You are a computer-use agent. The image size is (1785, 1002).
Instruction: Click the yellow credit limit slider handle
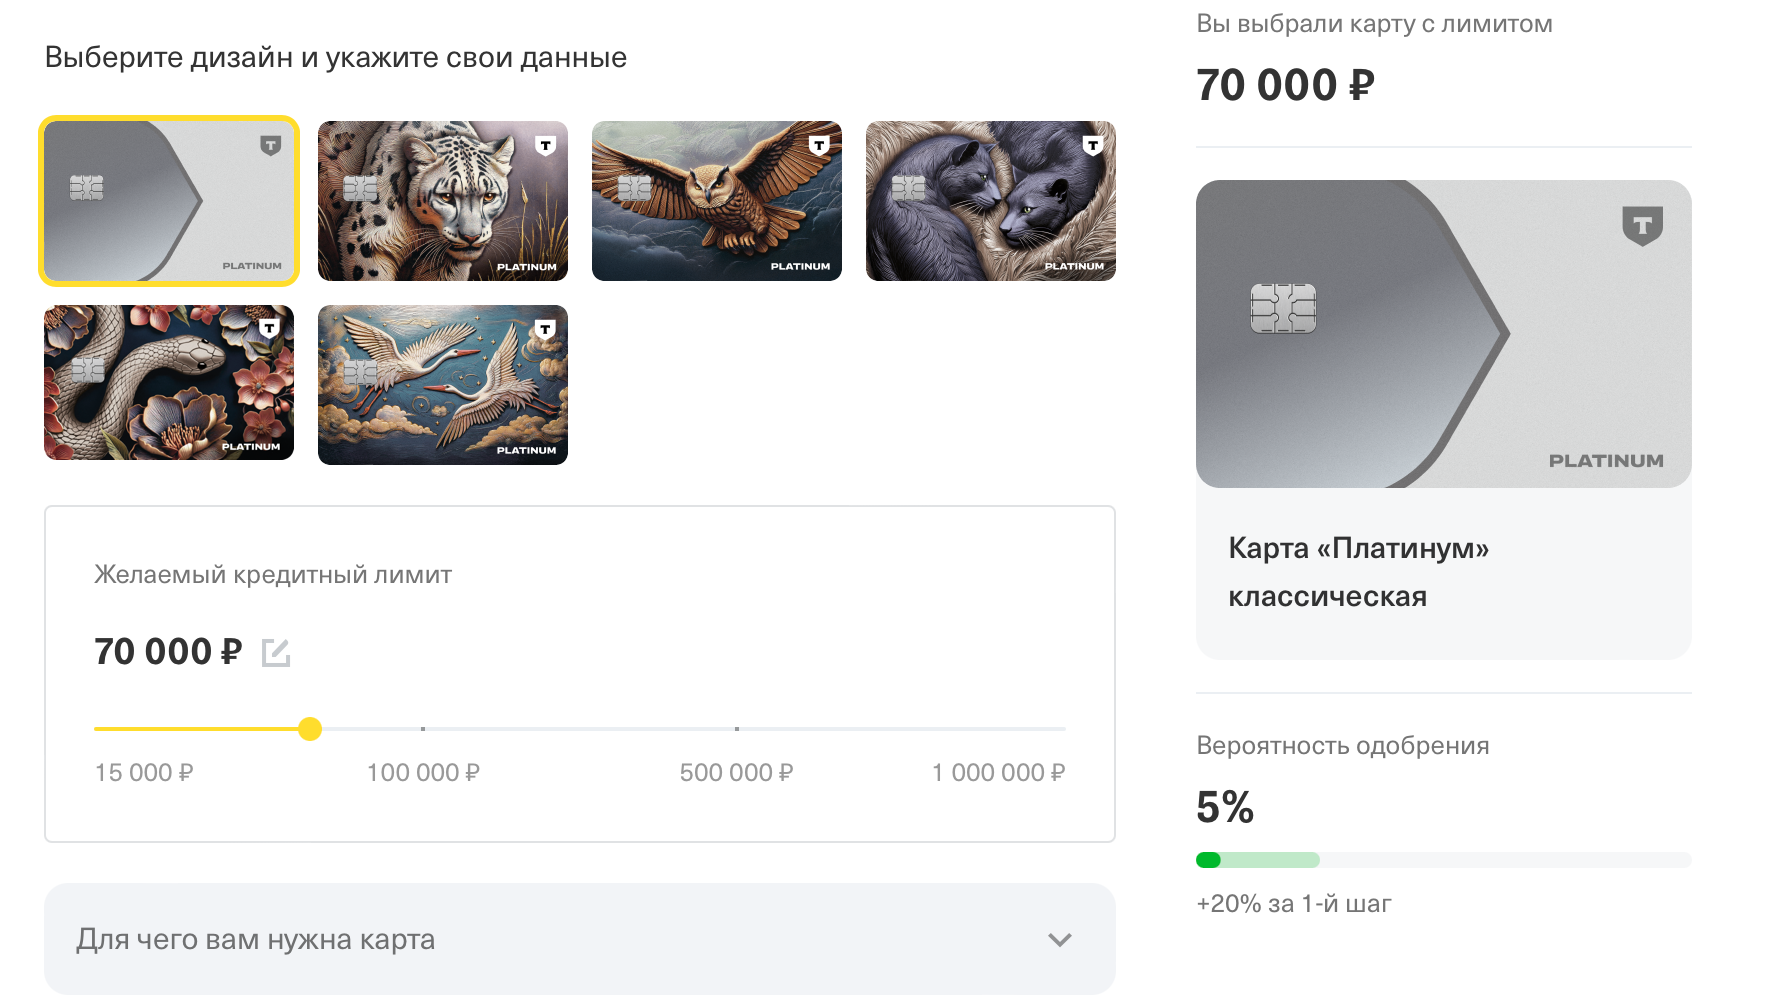pos(310,729)
